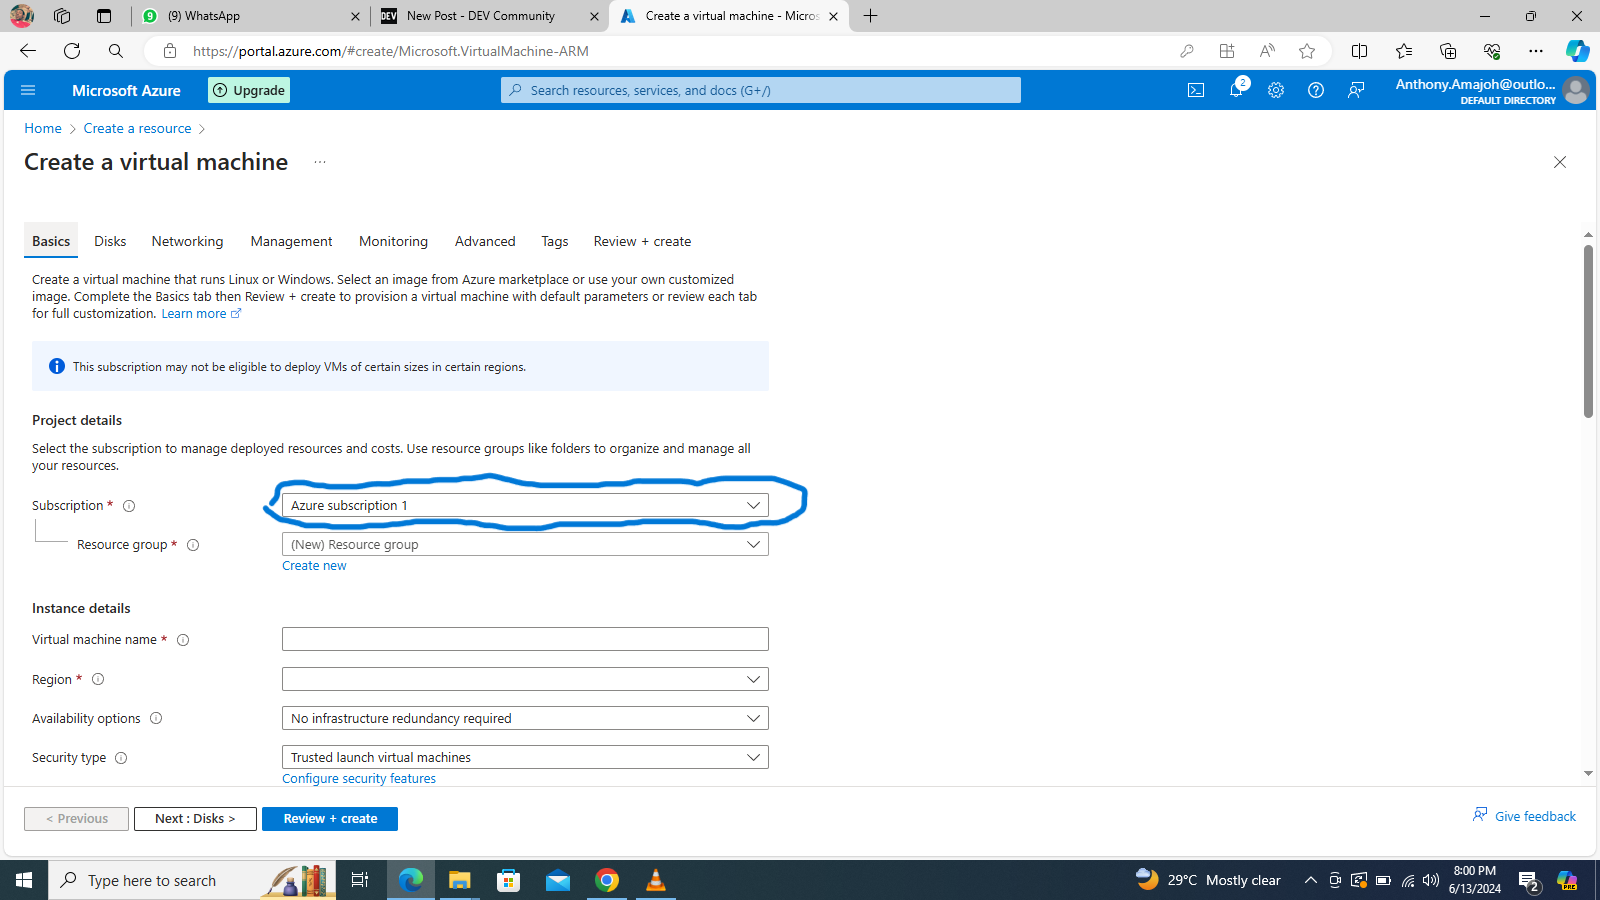
Task: Click the scrollbar down arrow
Action: [x=1588, y=773]
